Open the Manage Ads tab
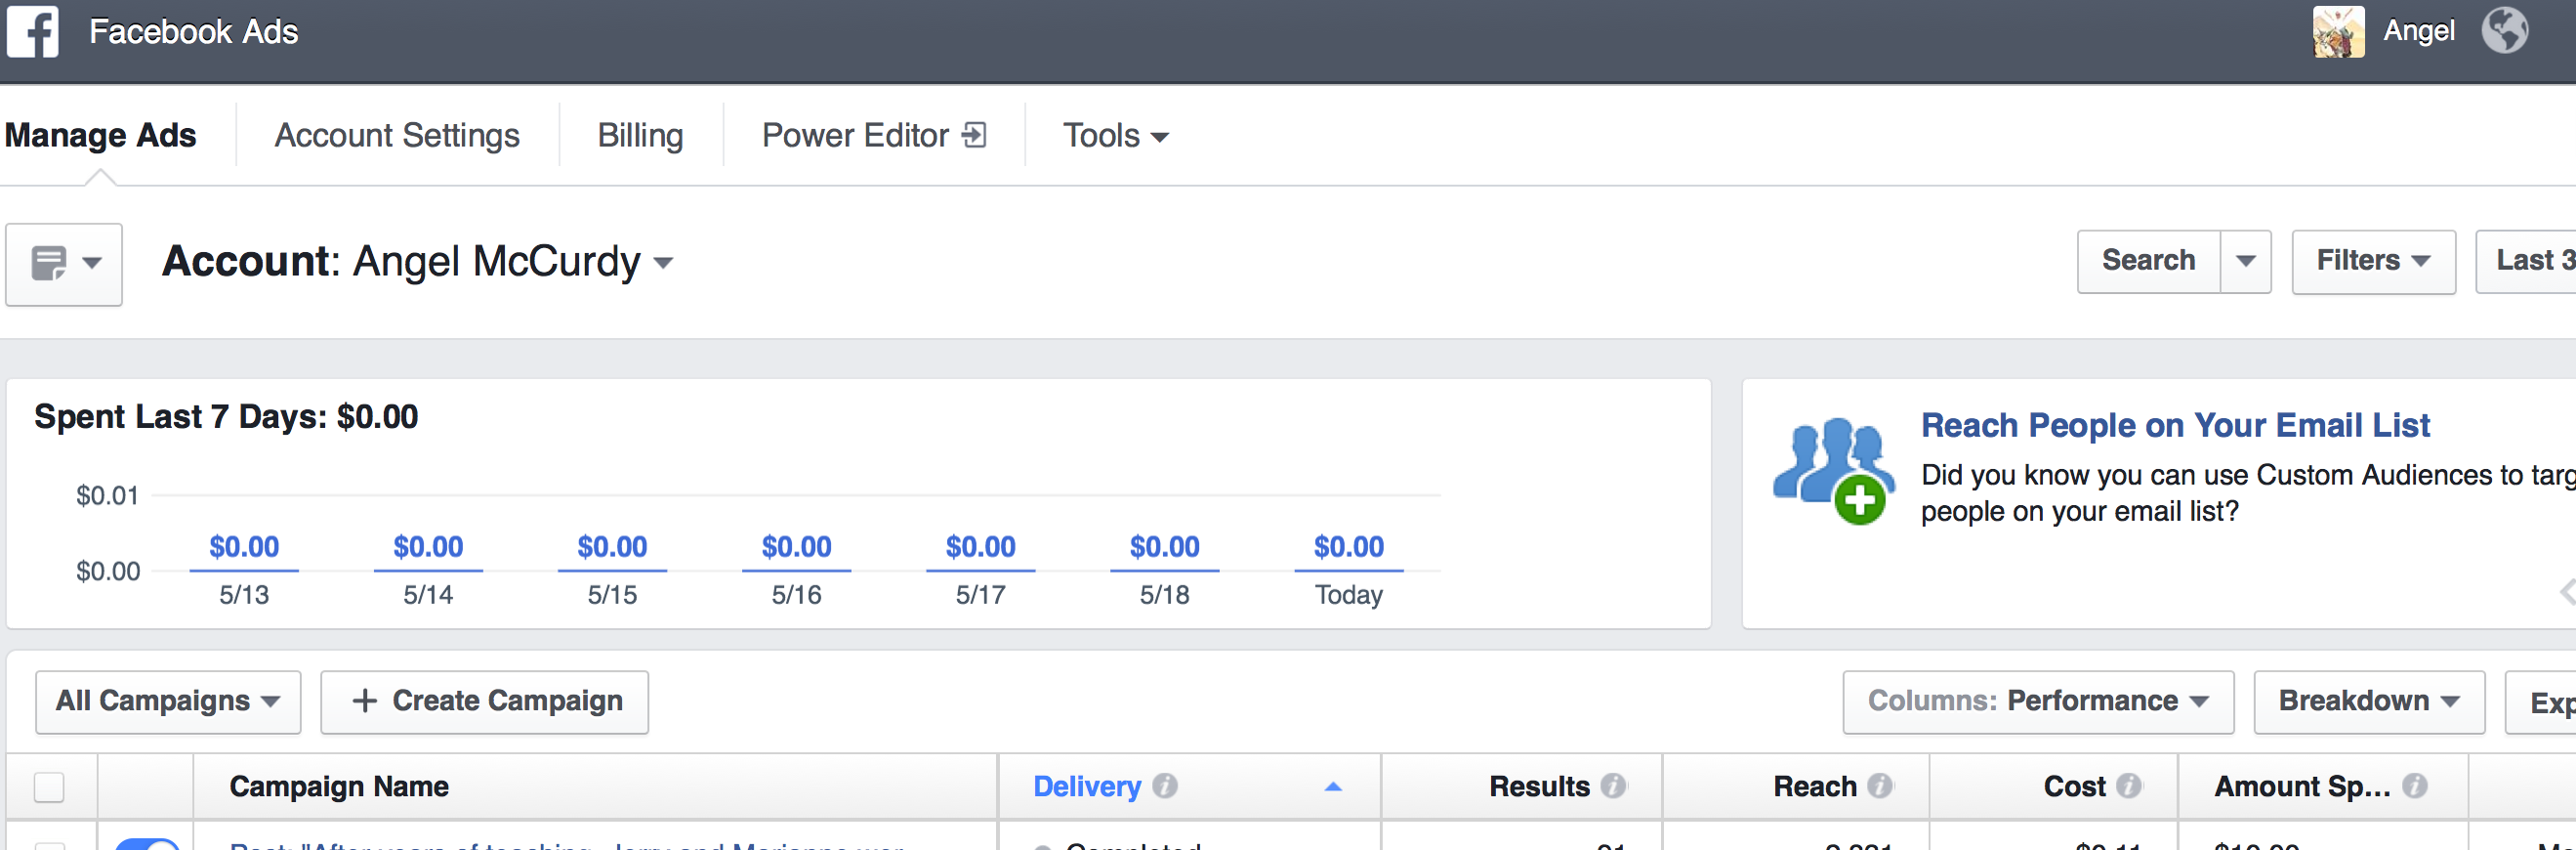2576x850 pixels. (x=100, y=136)
